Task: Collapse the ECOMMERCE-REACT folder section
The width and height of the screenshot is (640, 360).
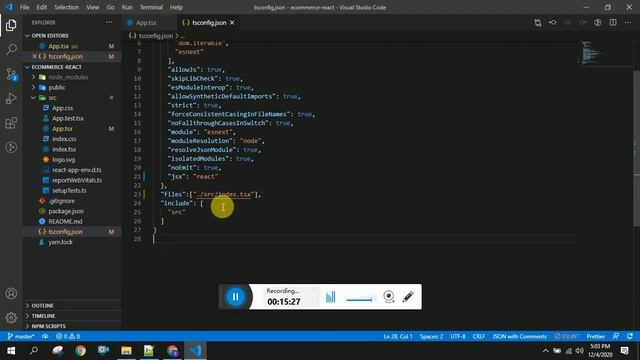Action: [56, 67]
